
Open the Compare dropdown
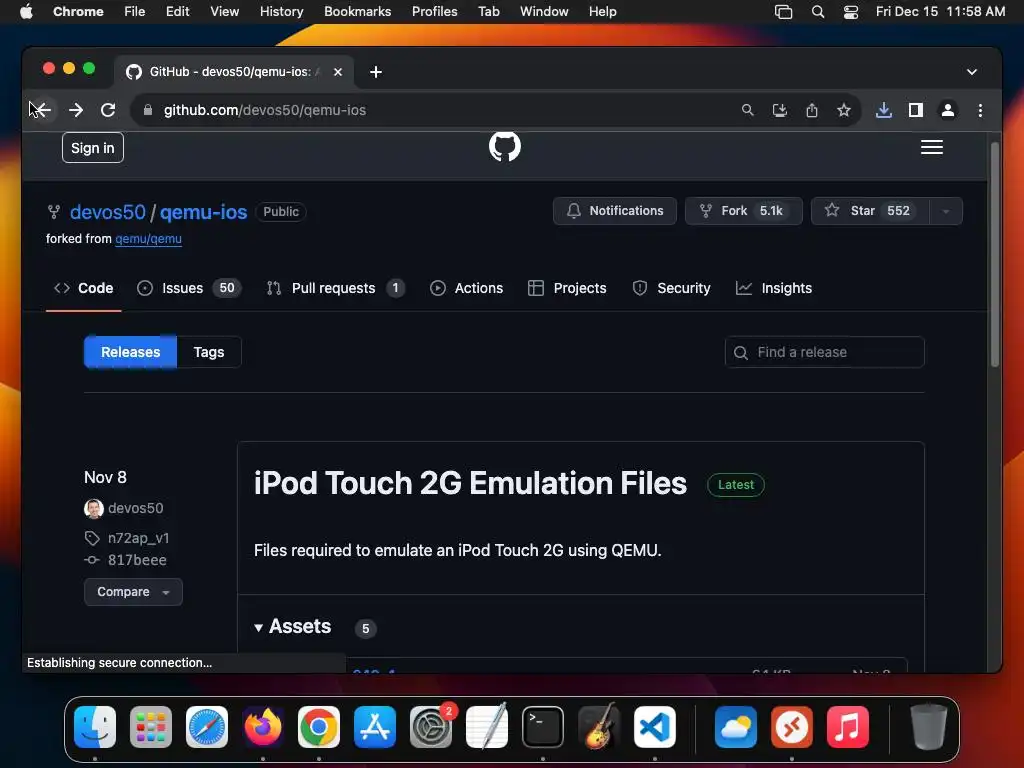[133, 592]
